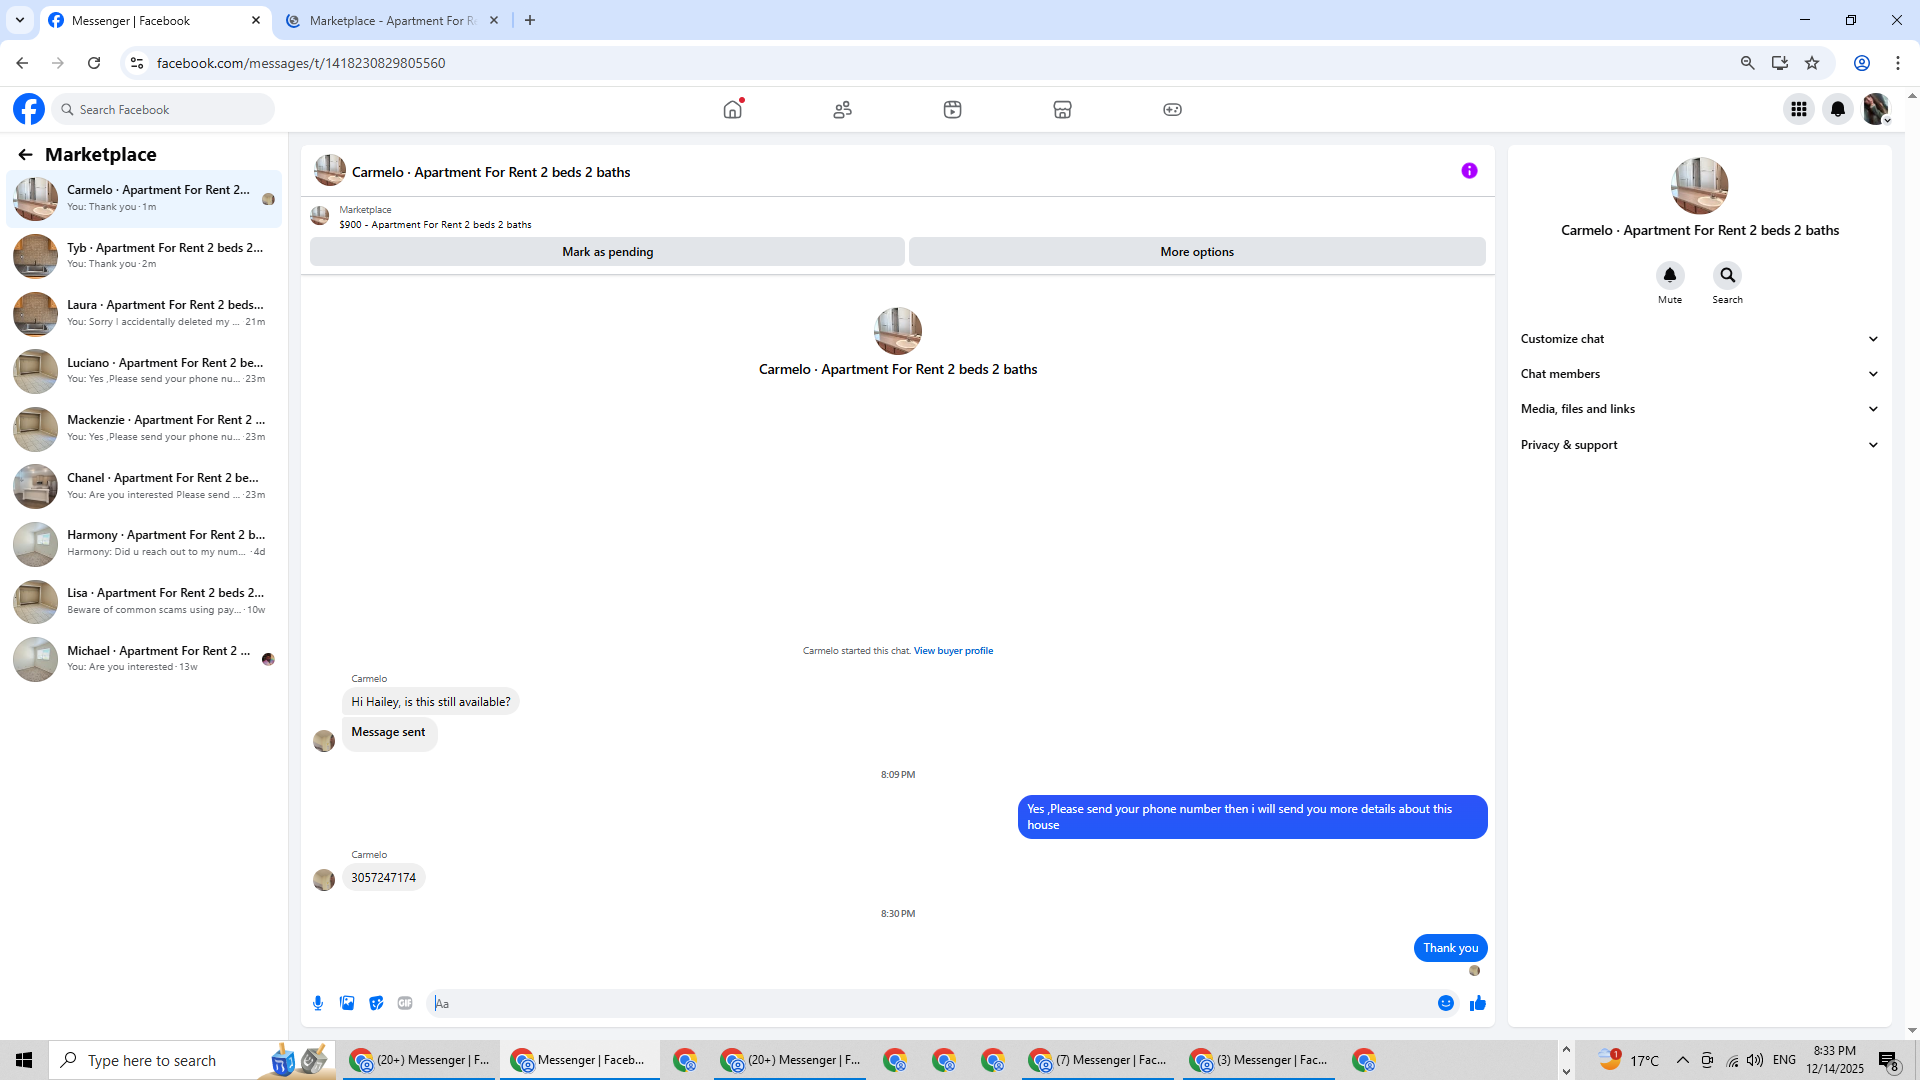The width and height of the screenshot is (1920, 1080).
Task: Click the voice clip microphone icon
Action: pos(318,1003)
